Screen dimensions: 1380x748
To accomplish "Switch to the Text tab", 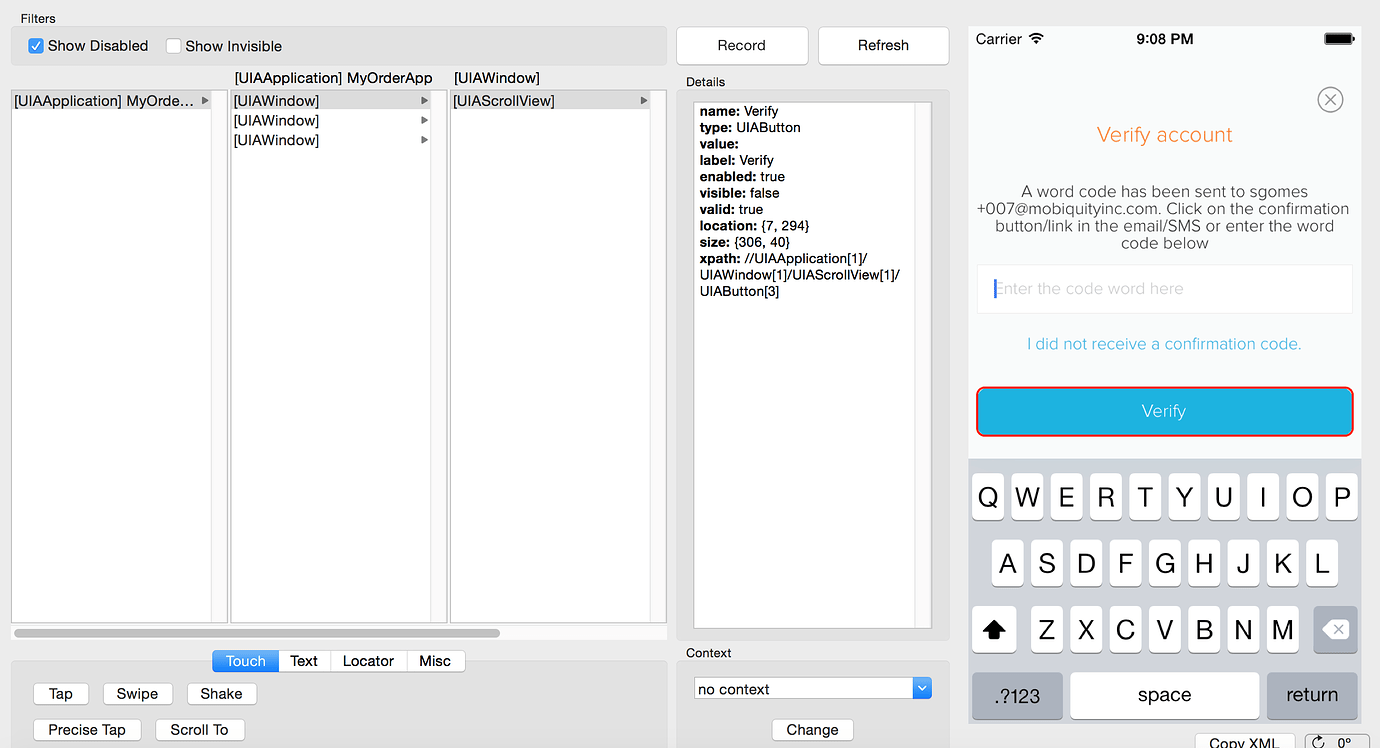I will pos(303,661).
